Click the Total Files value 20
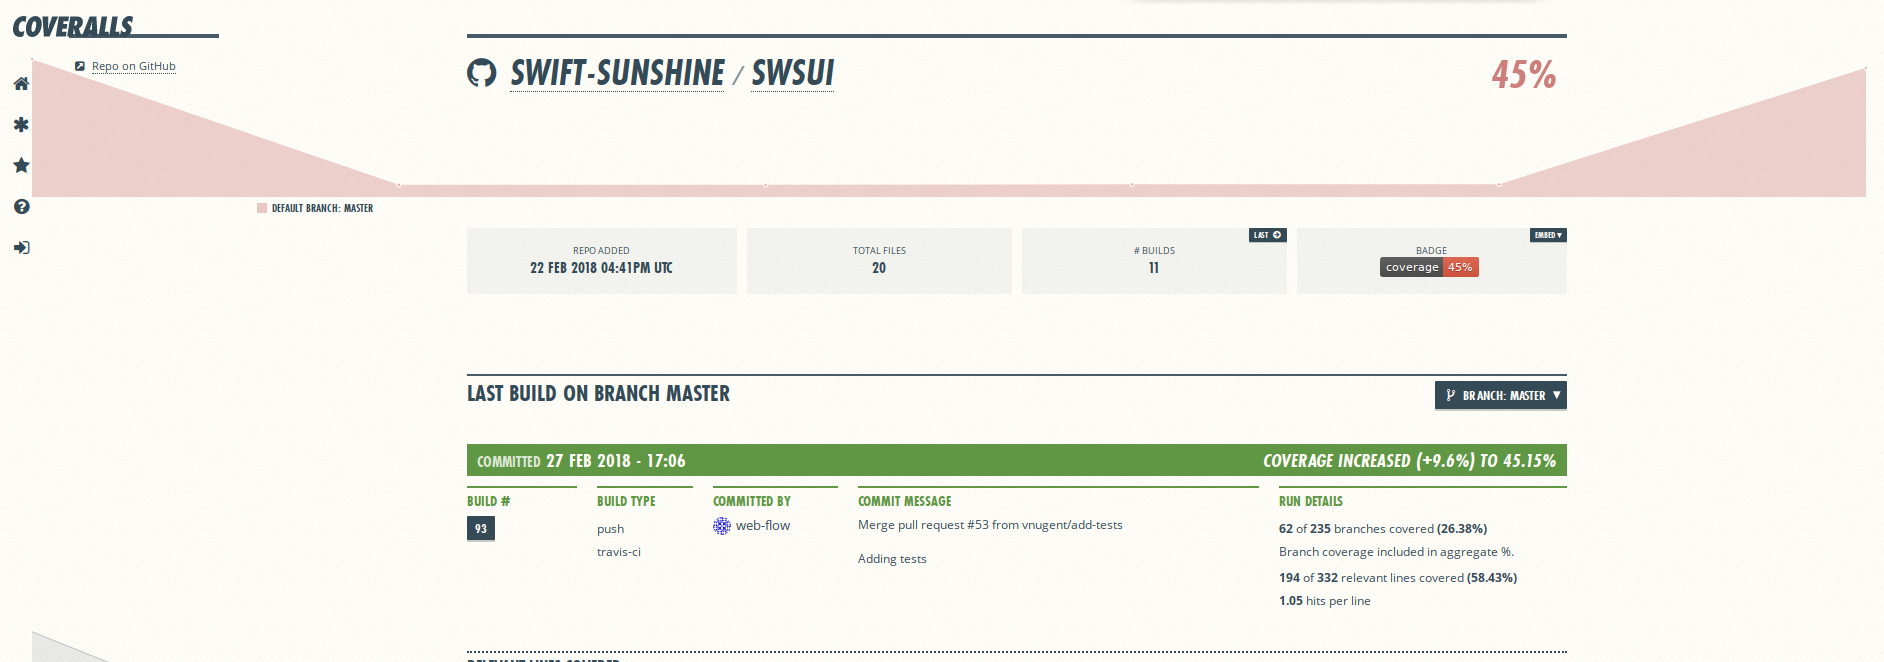Image resolution: width=1884 pixels, height=662 pixels. (879, 268)
